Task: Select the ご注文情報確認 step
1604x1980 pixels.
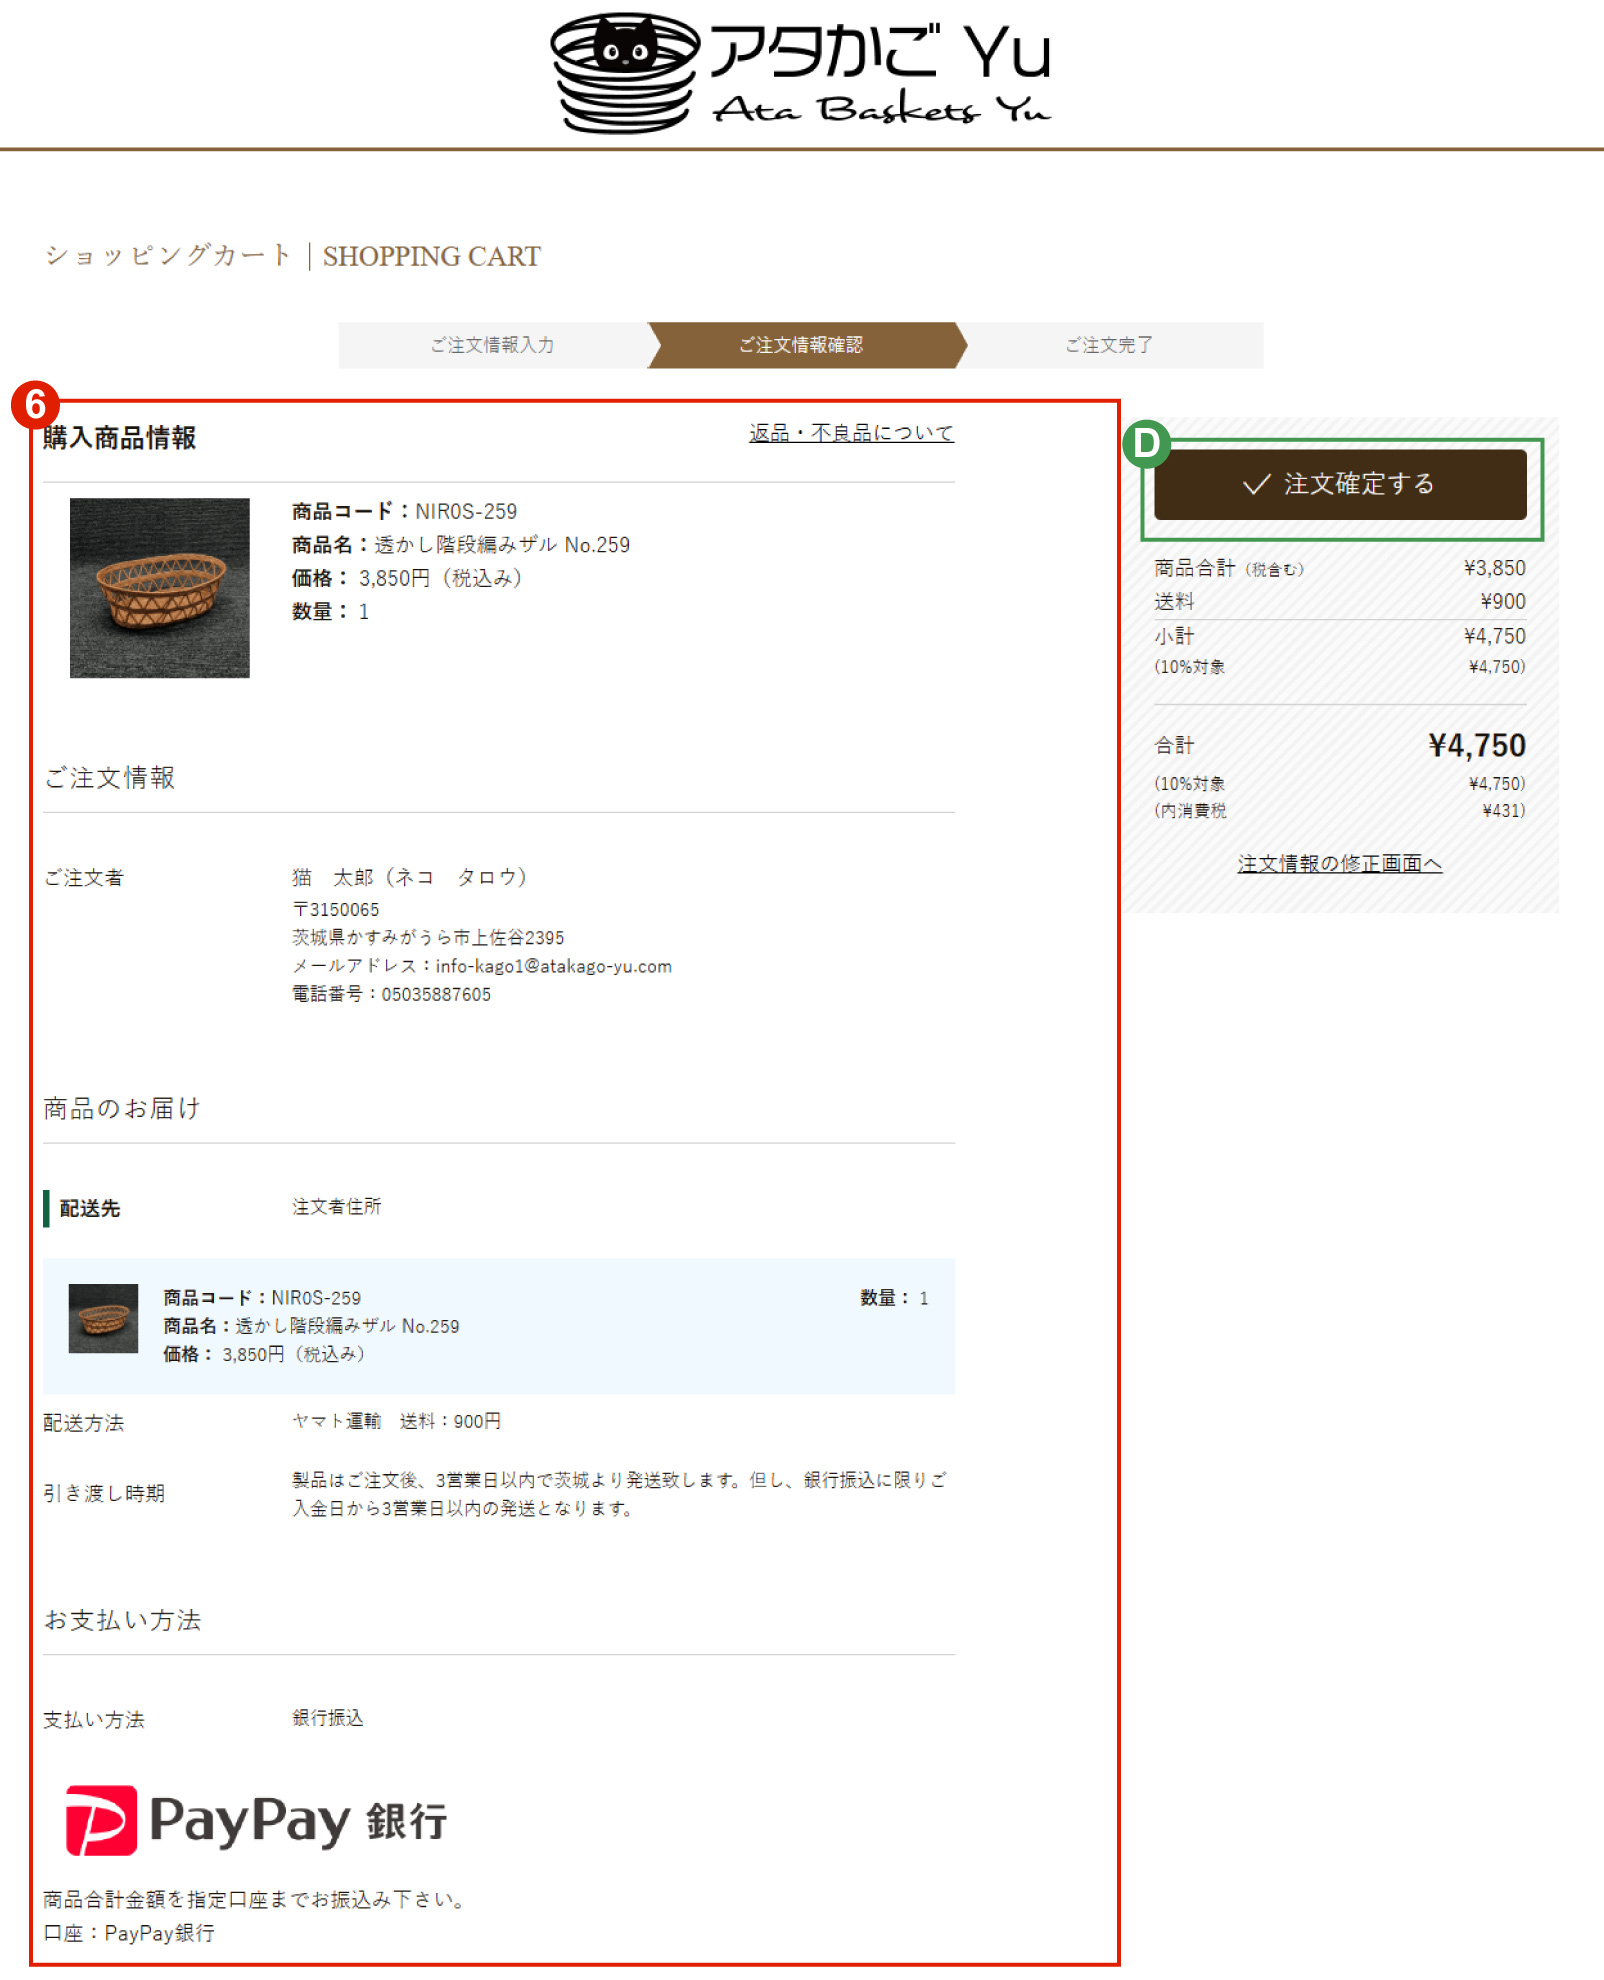Action: 802,345
